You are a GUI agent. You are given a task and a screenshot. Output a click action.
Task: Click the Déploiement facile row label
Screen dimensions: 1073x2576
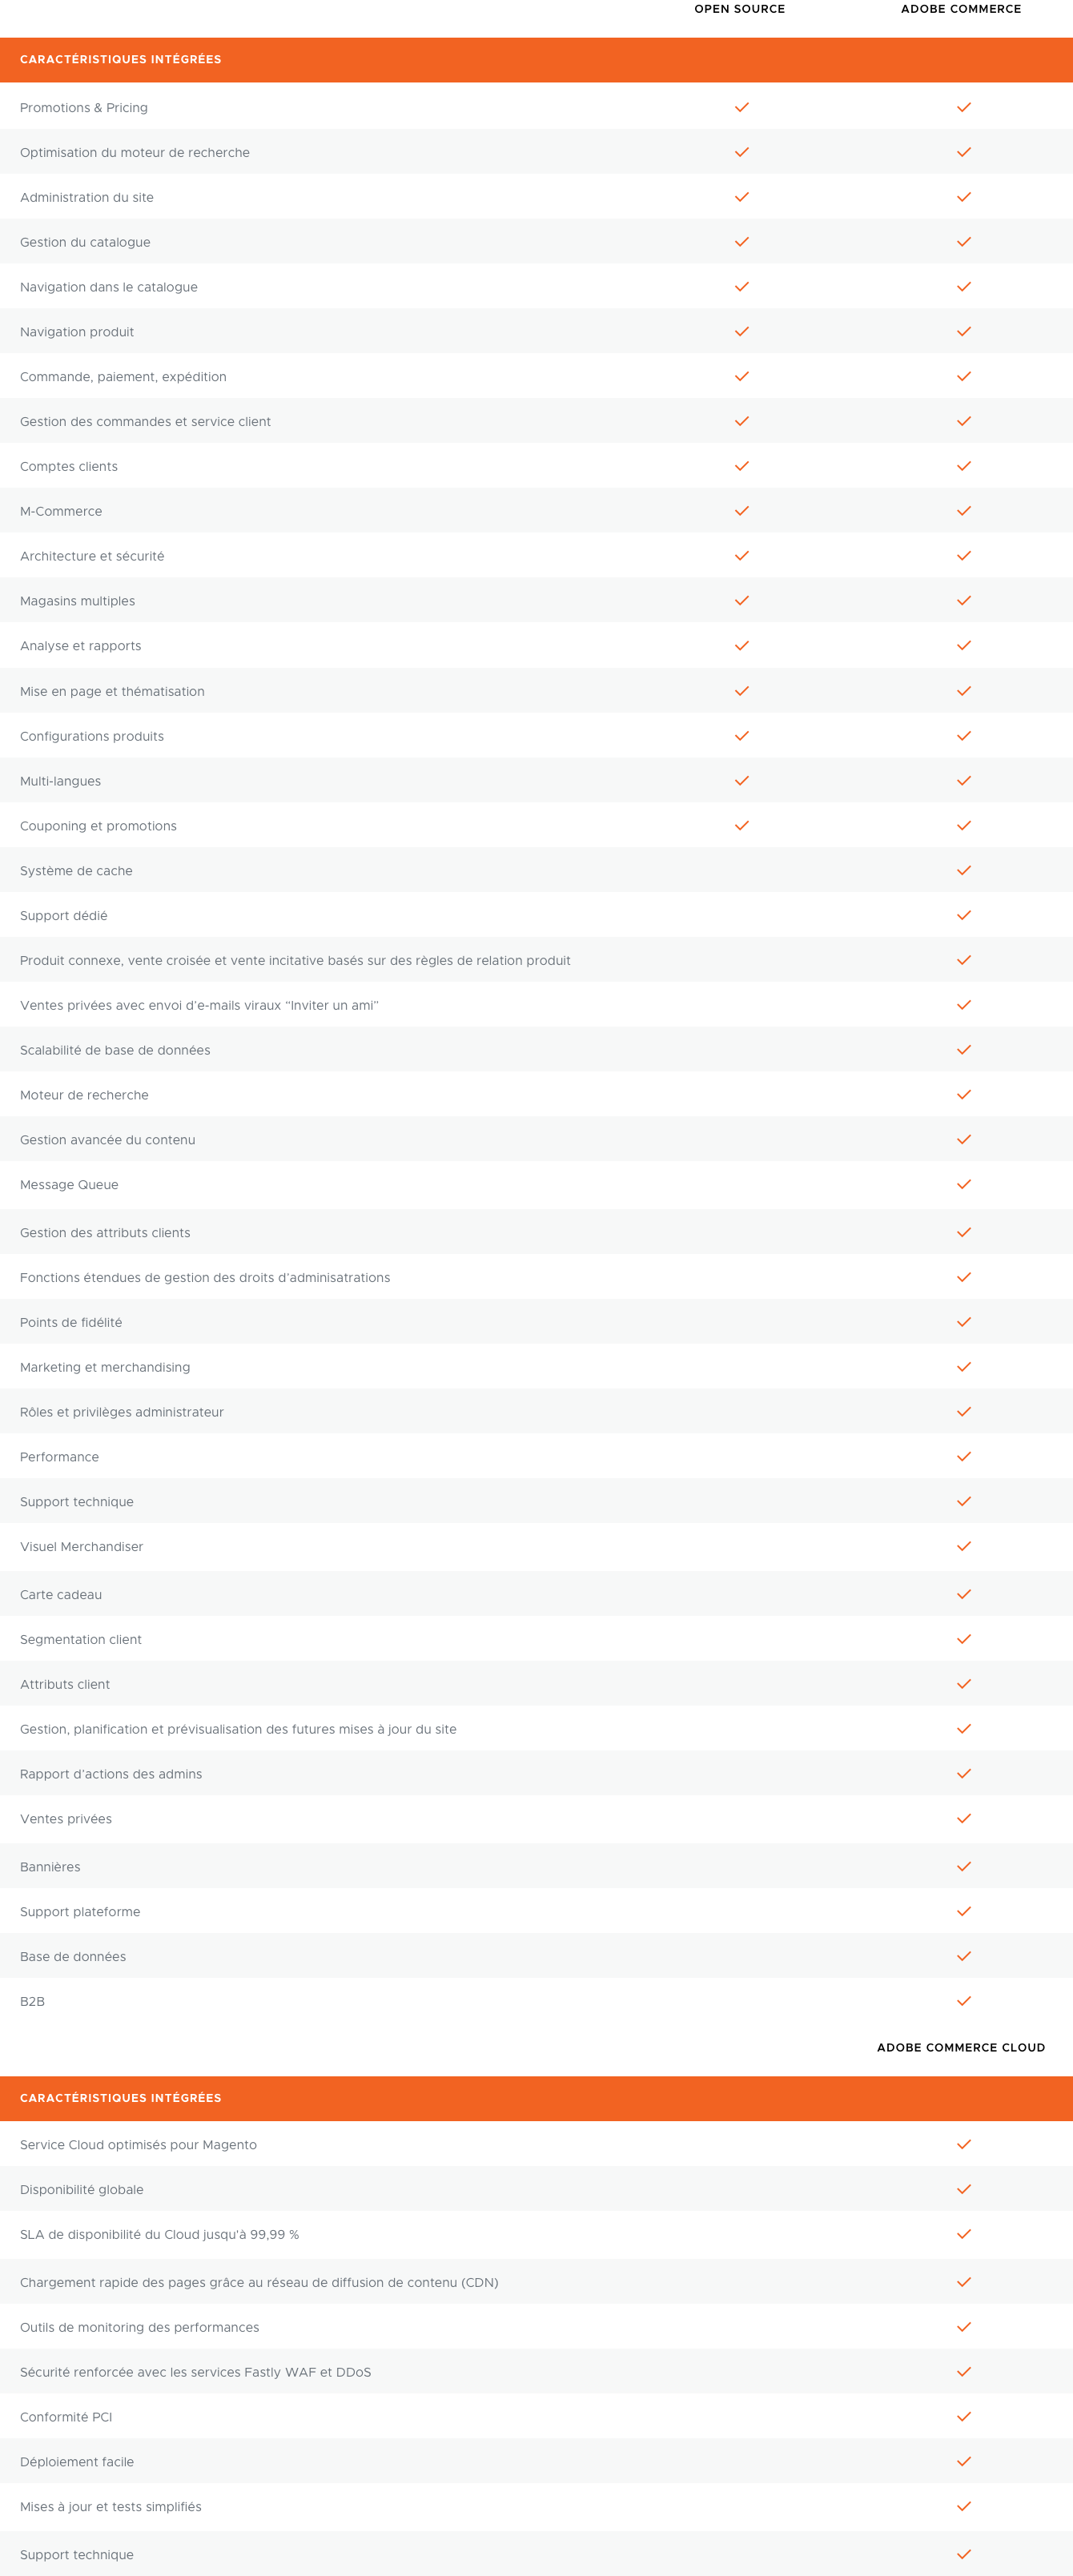pos(77,2462)
